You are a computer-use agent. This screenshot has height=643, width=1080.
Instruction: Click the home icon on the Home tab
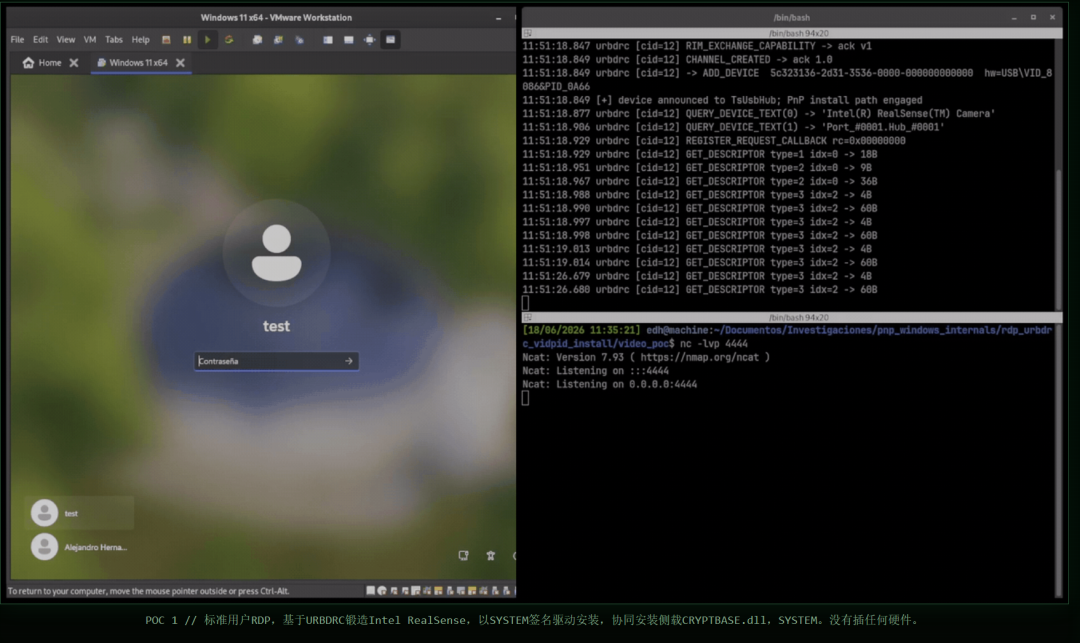click(x=28, y=63)
